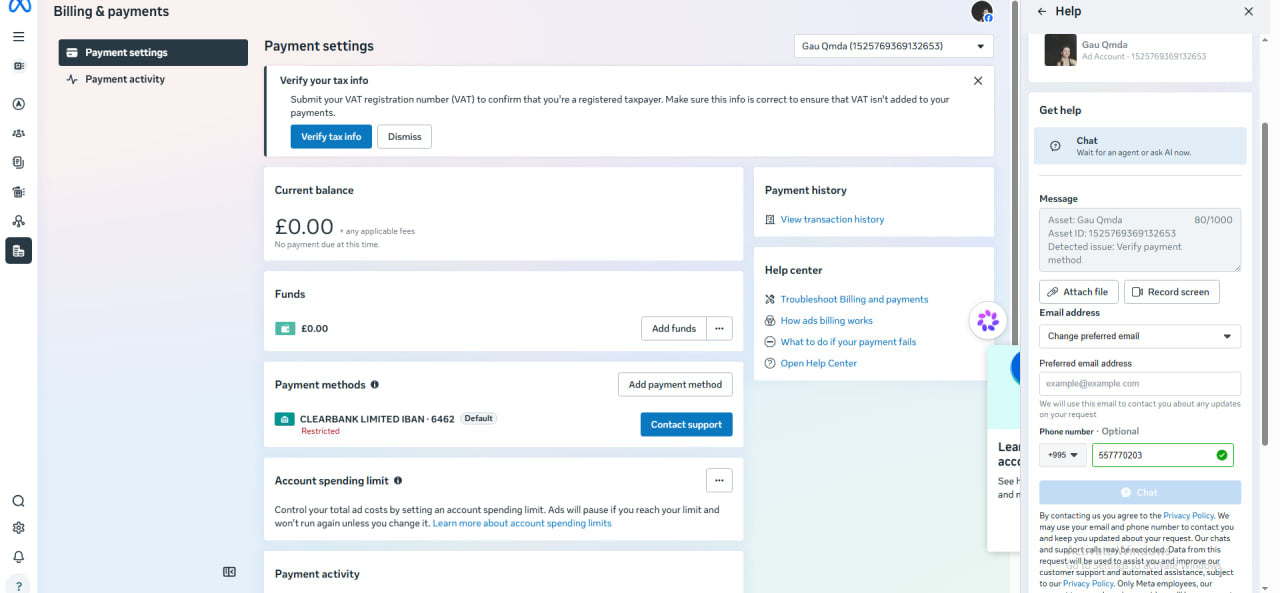
Task: Click the CLEARBANK bank account icon
Action: click(x=284, y=419)
